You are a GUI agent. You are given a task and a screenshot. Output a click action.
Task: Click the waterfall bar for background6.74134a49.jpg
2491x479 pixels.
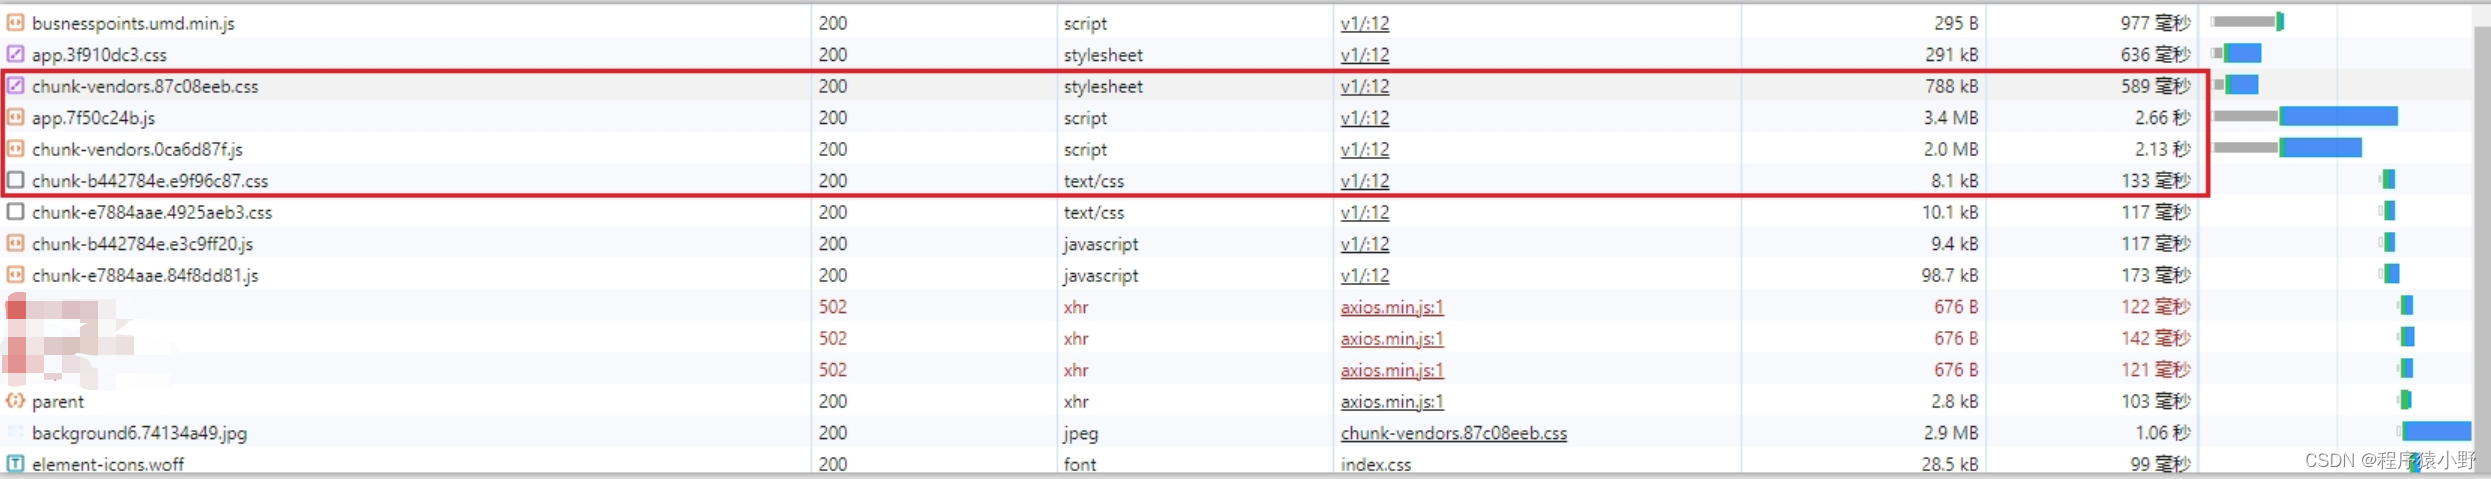pos(2436,431)
